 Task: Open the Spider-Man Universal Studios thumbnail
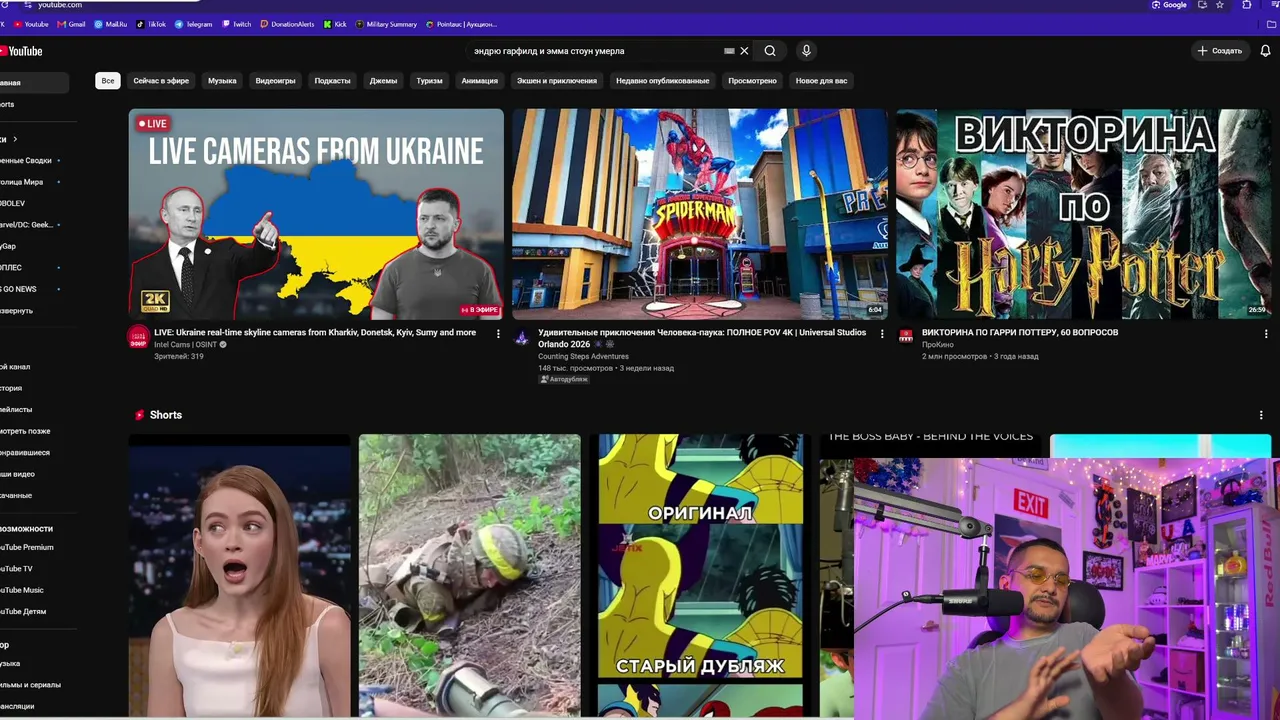click(x=700, y=214)
